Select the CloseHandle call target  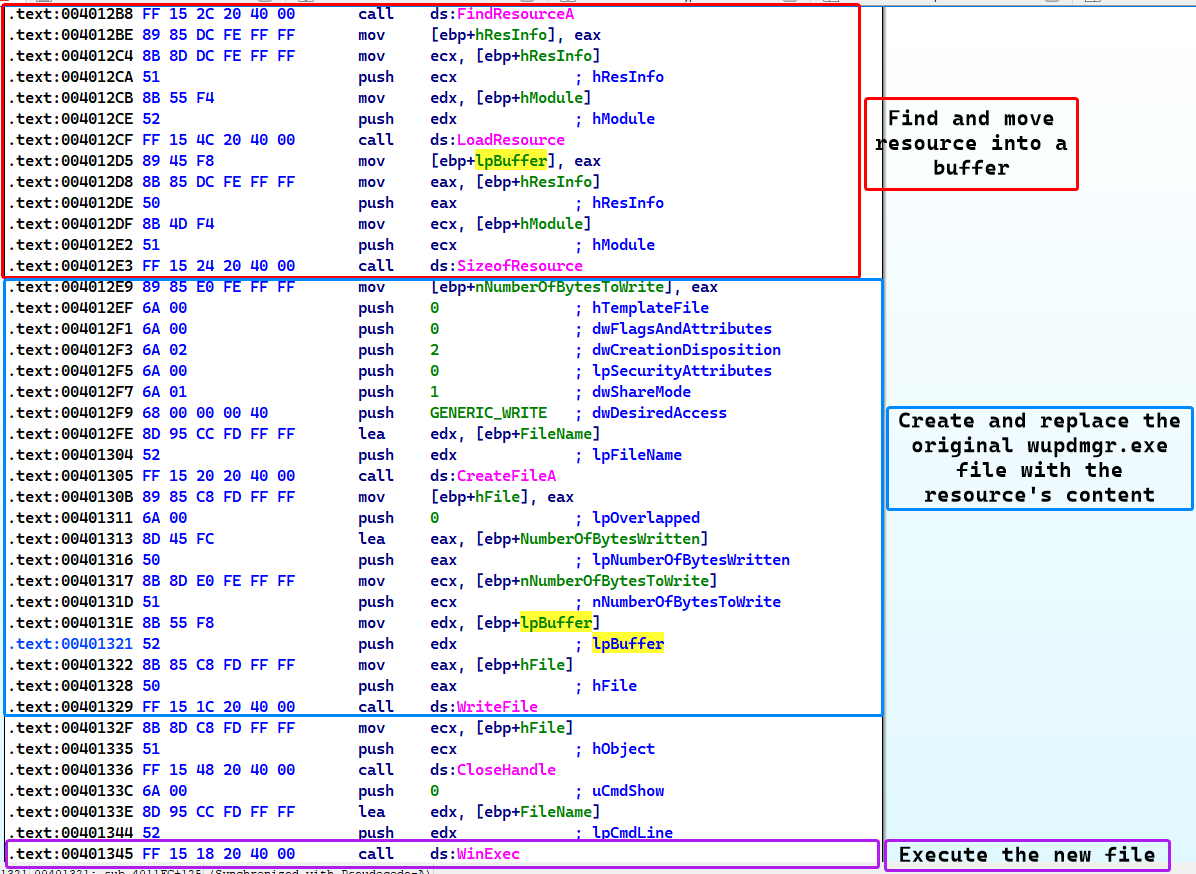click(506, 769)
